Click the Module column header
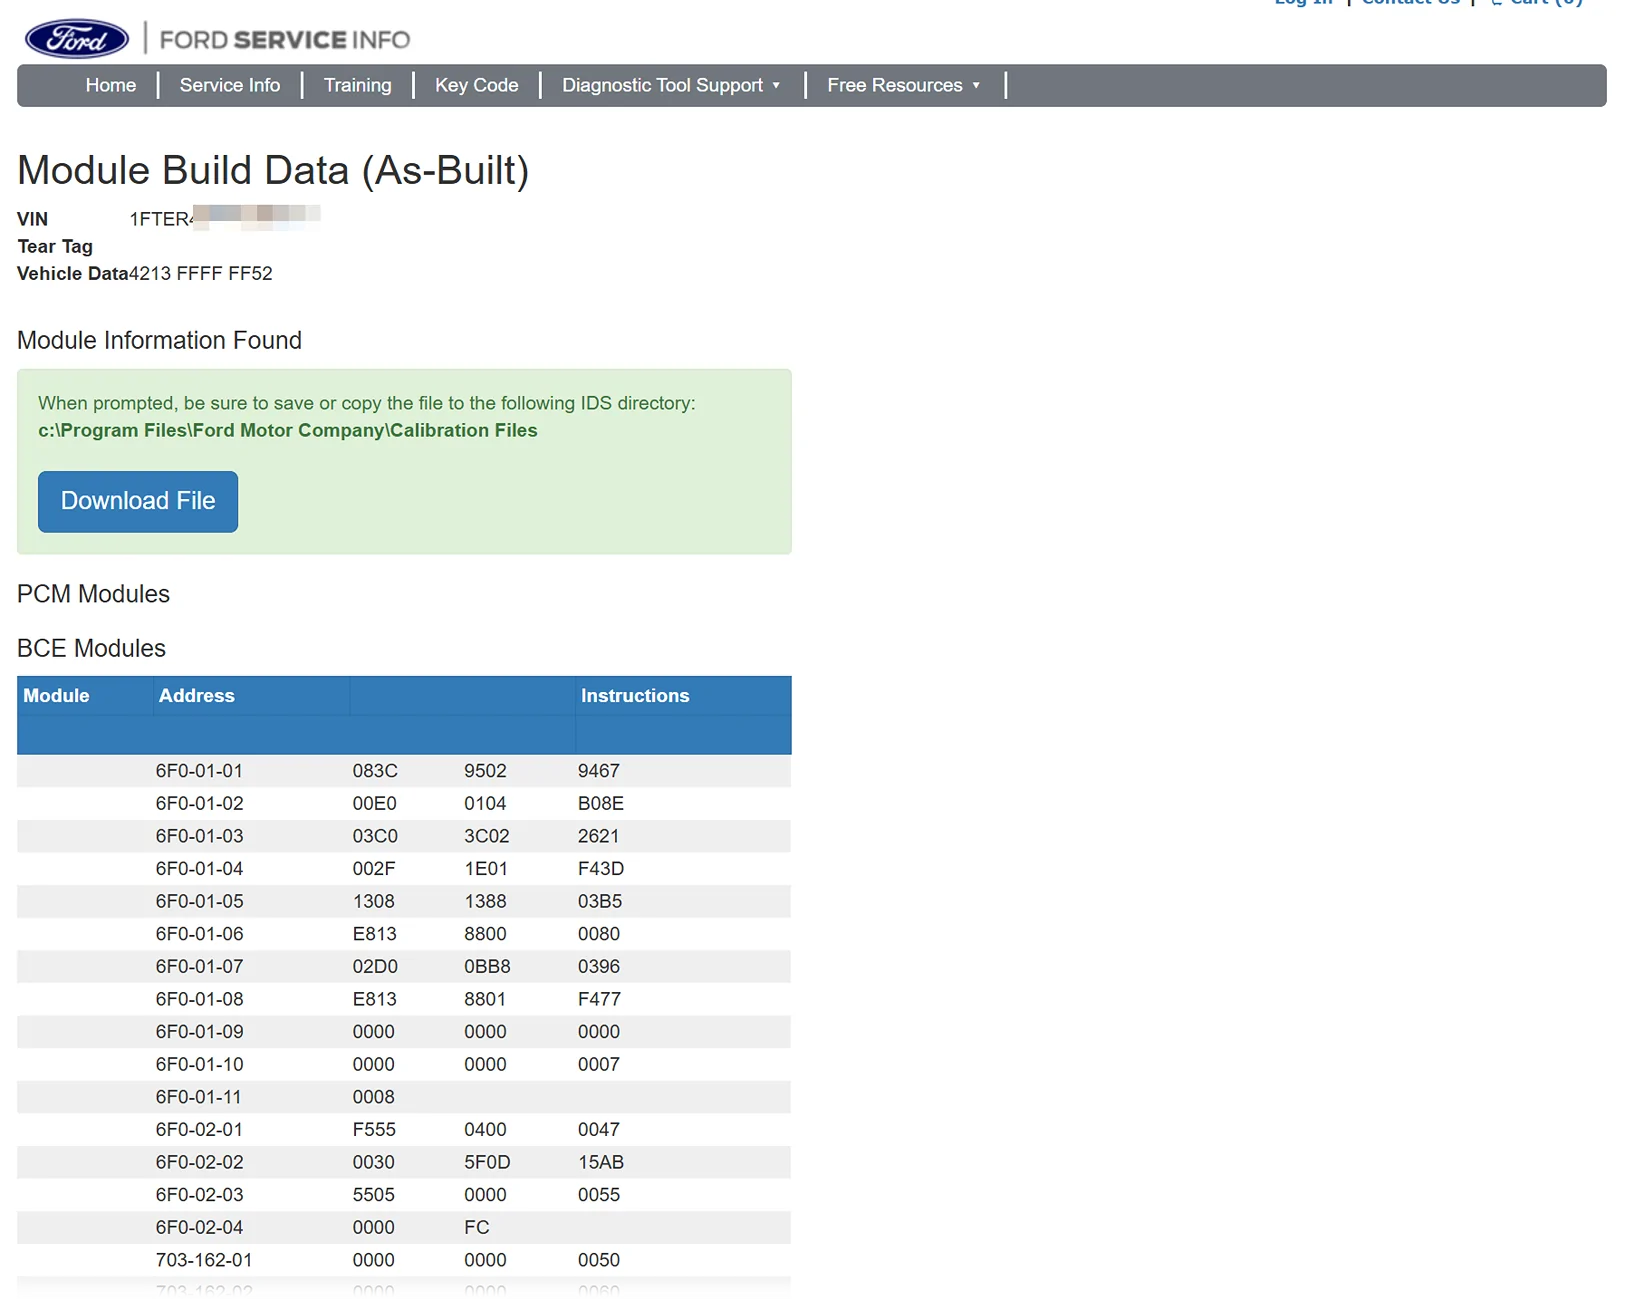The image size is (1635, 1300). pos(56,695)
